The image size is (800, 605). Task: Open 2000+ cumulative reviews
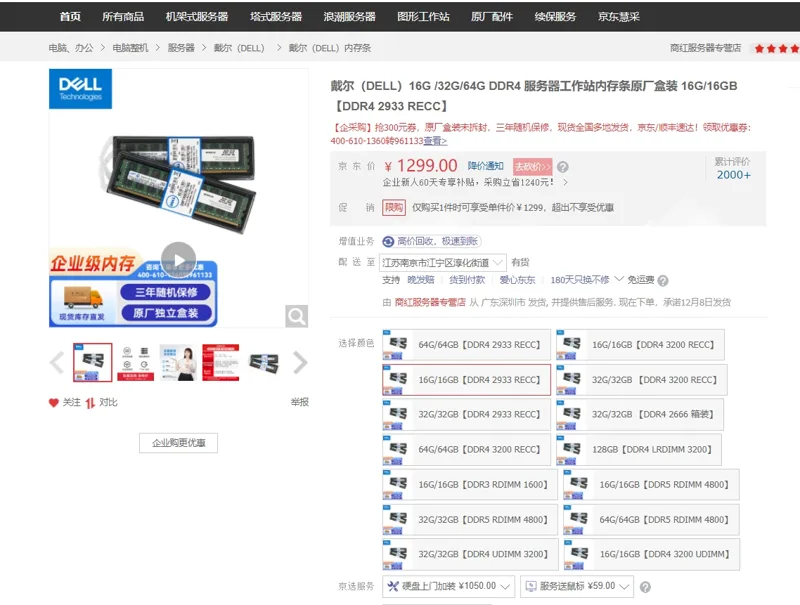pyautogui.click(x=733, y=175)
